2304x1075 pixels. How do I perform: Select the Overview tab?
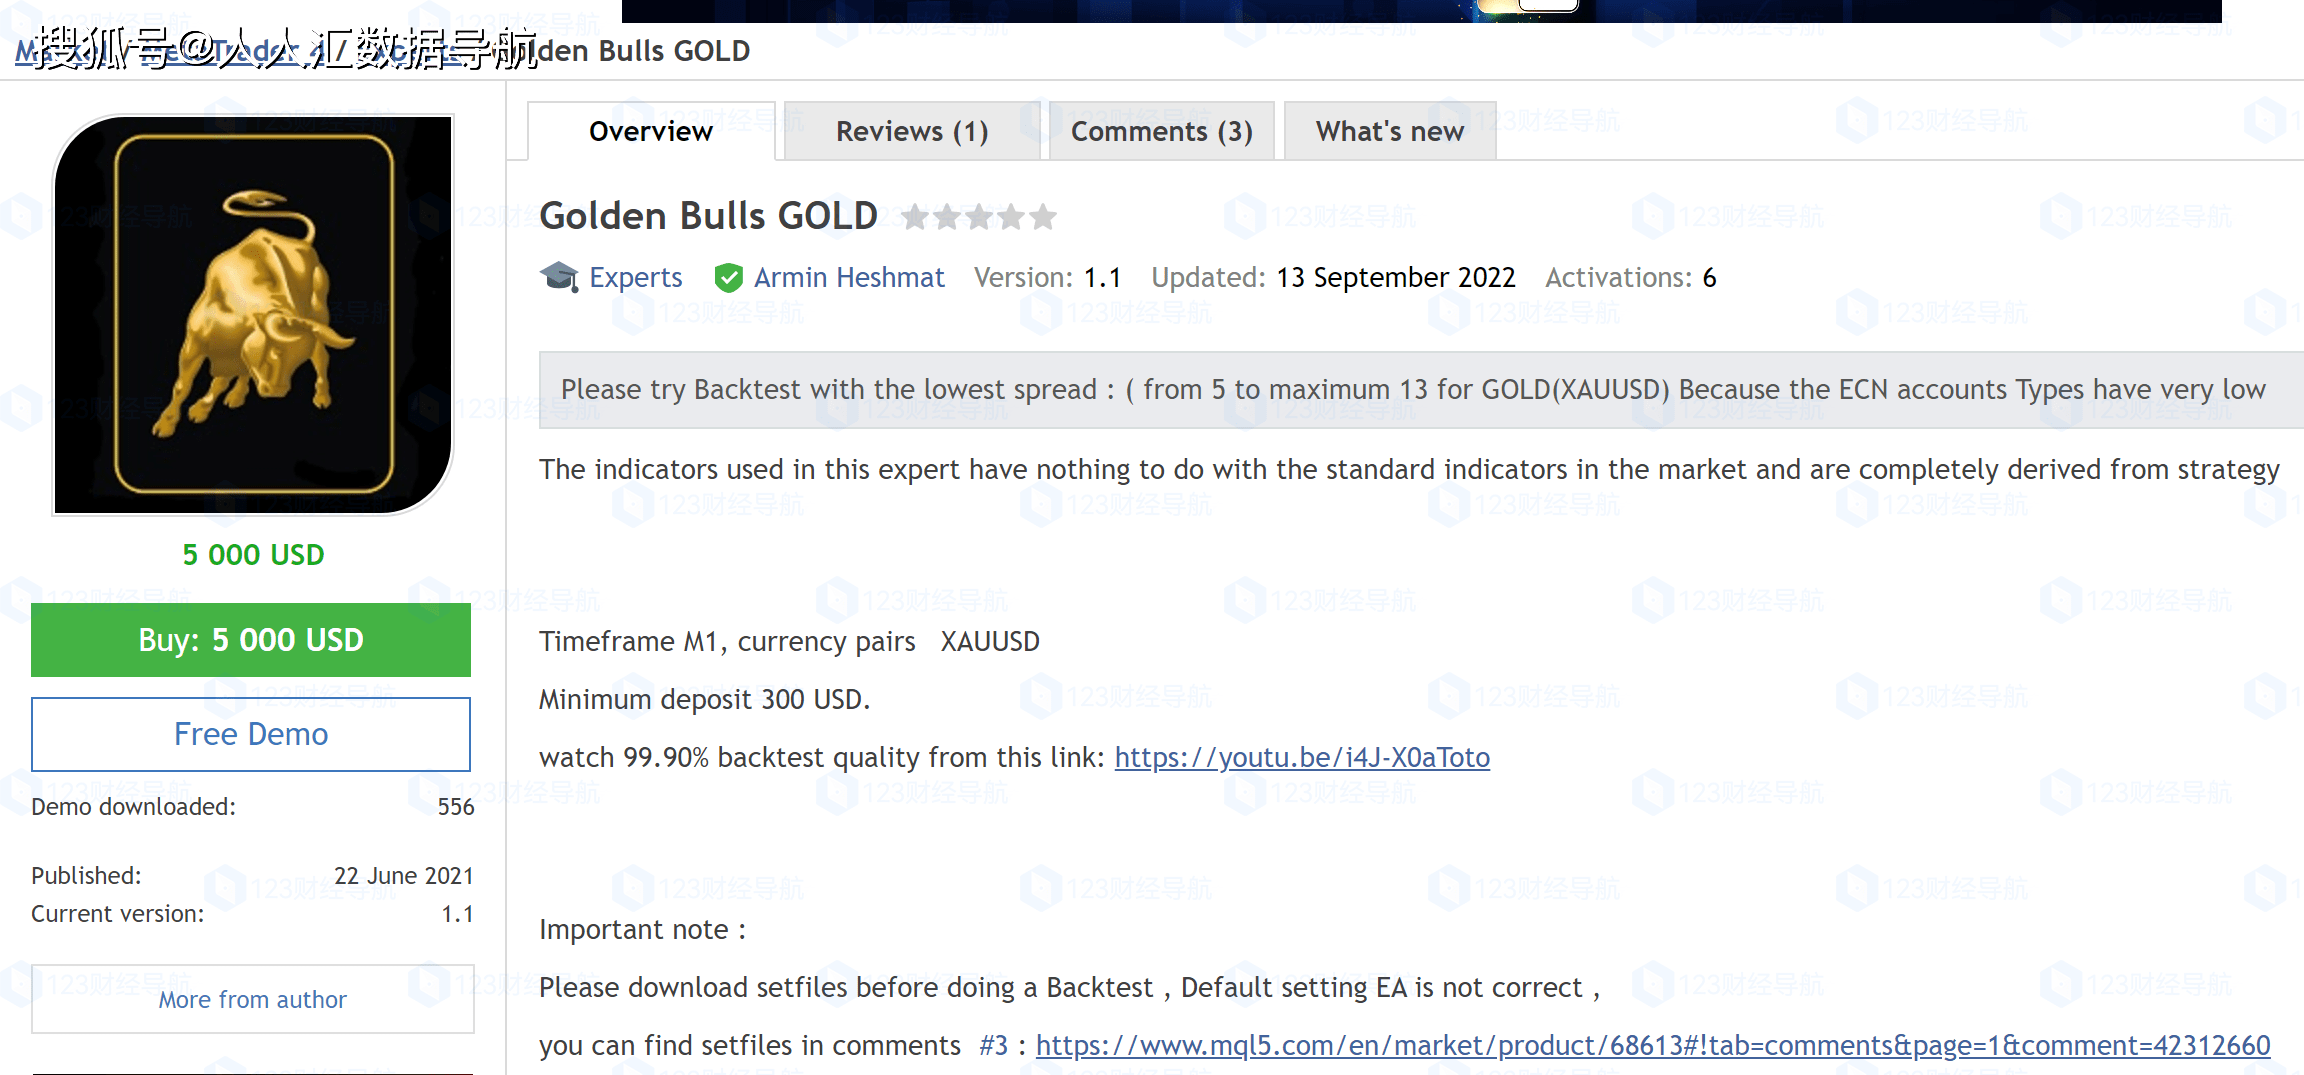tap(650, 131)
